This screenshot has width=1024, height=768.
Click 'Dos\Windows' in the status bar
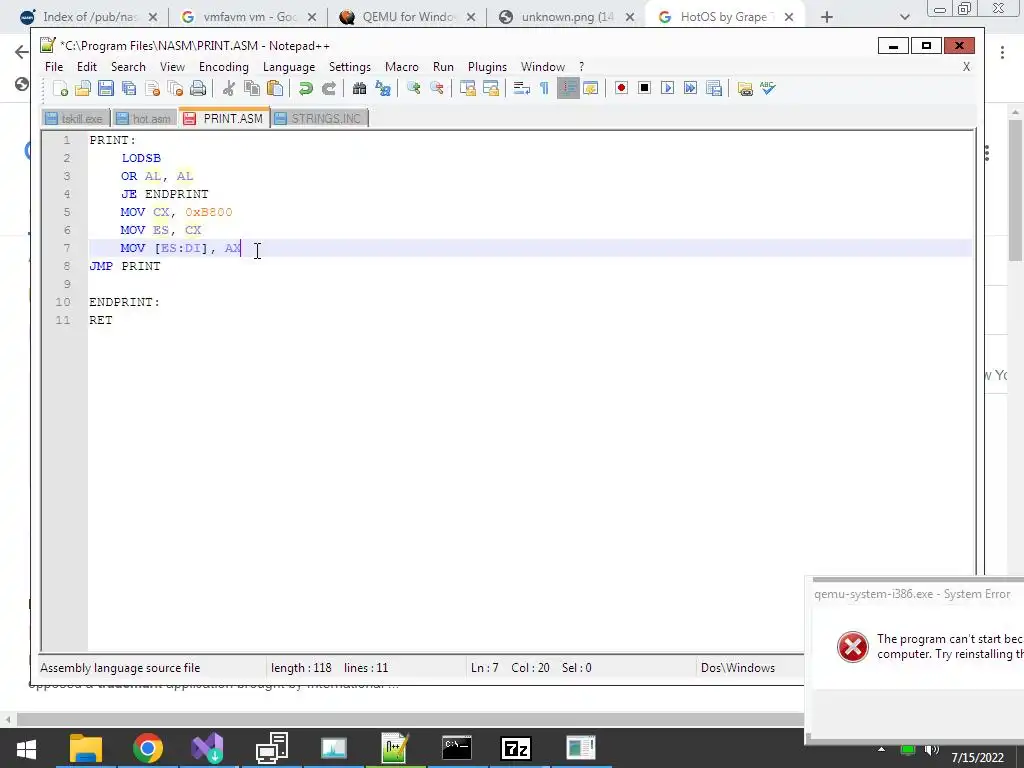(738, 667)
